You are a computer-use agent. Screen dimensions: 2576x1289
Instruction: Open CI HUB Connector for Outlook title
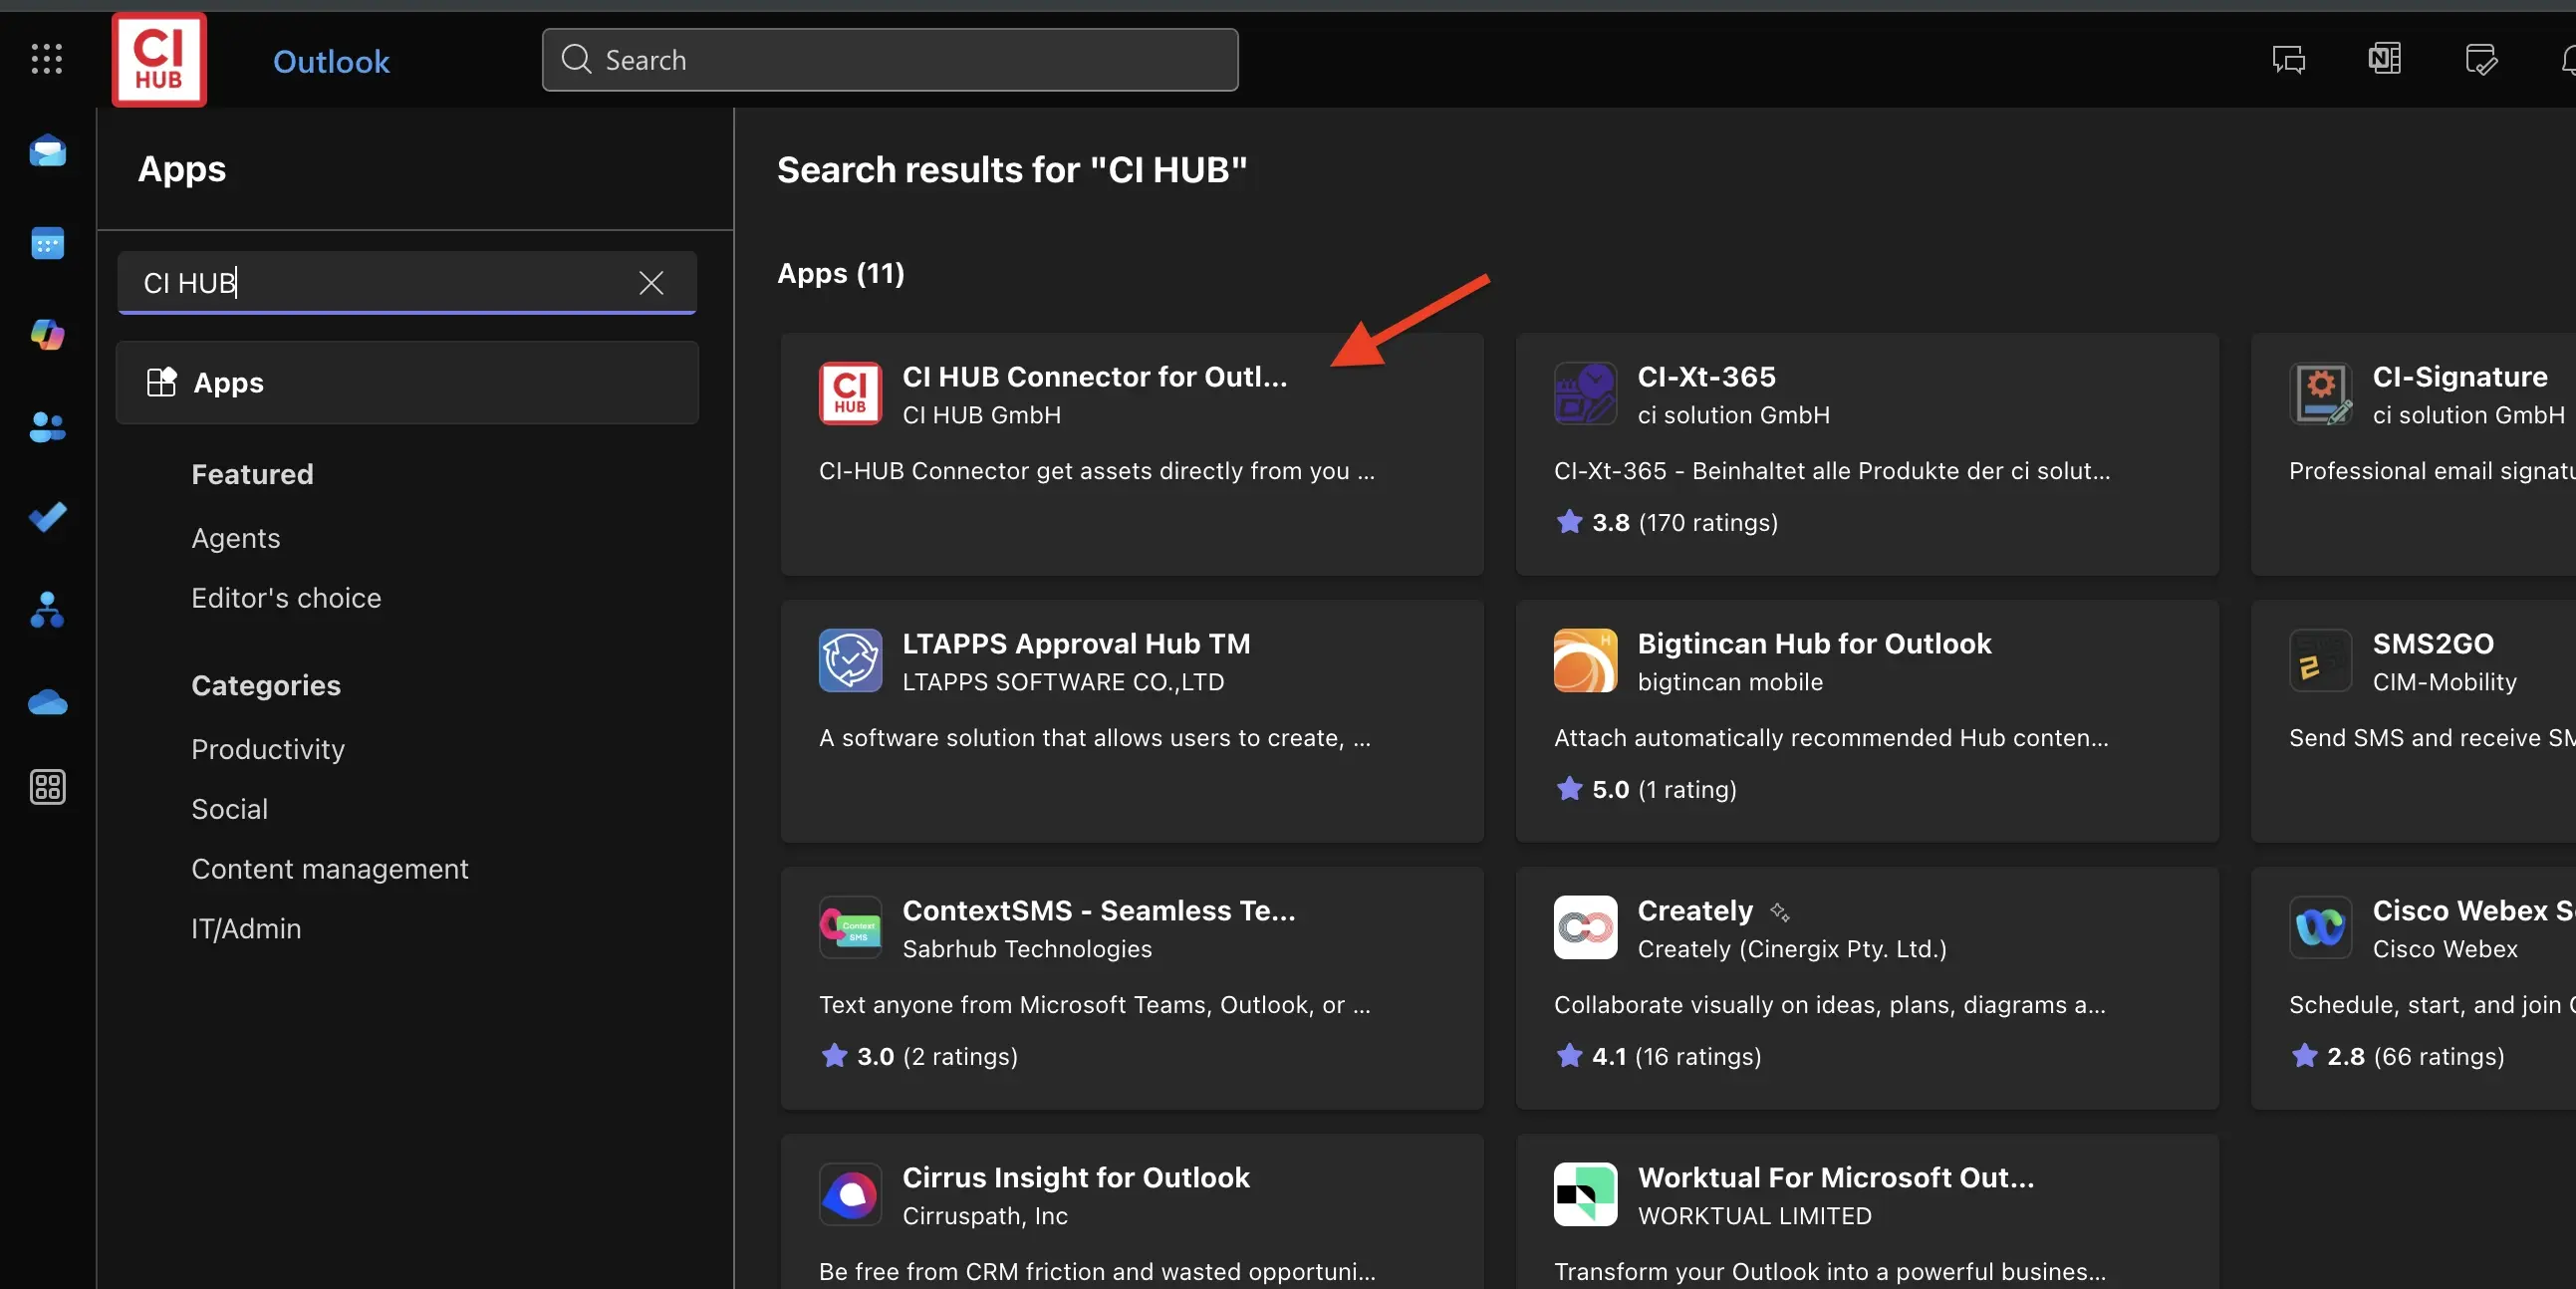(1094, 377)
